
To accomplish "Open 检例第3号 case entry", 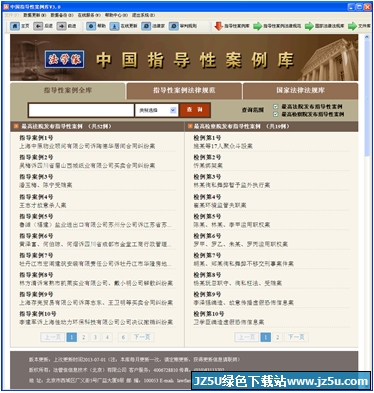I will tap(272, 181).
